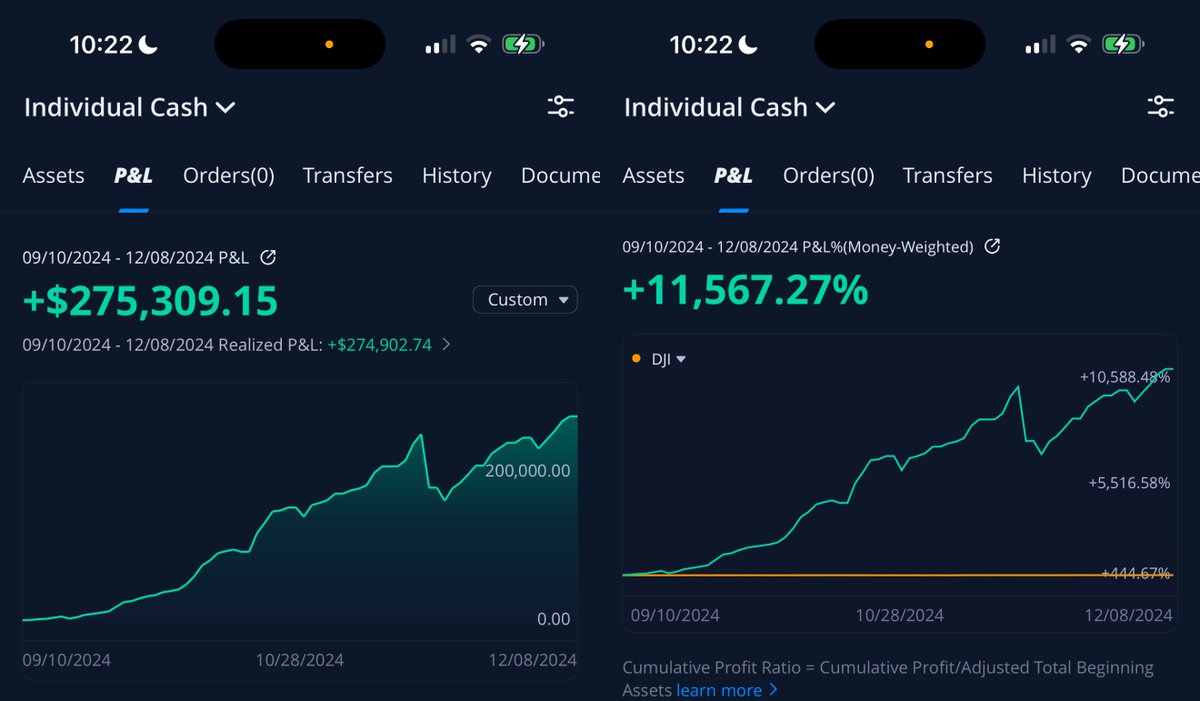This screenshot has width=1200, height=701.
Task: Expand Realized P&L details chevron
Action: pyautogui.click(x=446, y=345)
